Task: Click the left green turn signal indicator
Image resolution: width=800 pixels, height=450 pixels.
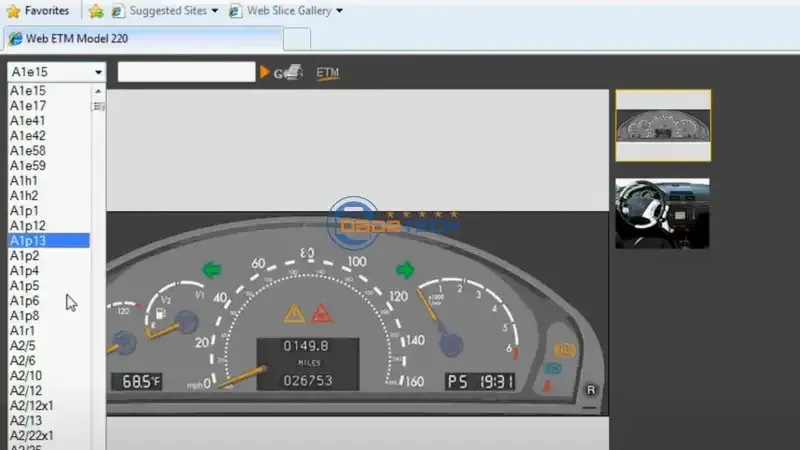Action: tap(212, 269)
